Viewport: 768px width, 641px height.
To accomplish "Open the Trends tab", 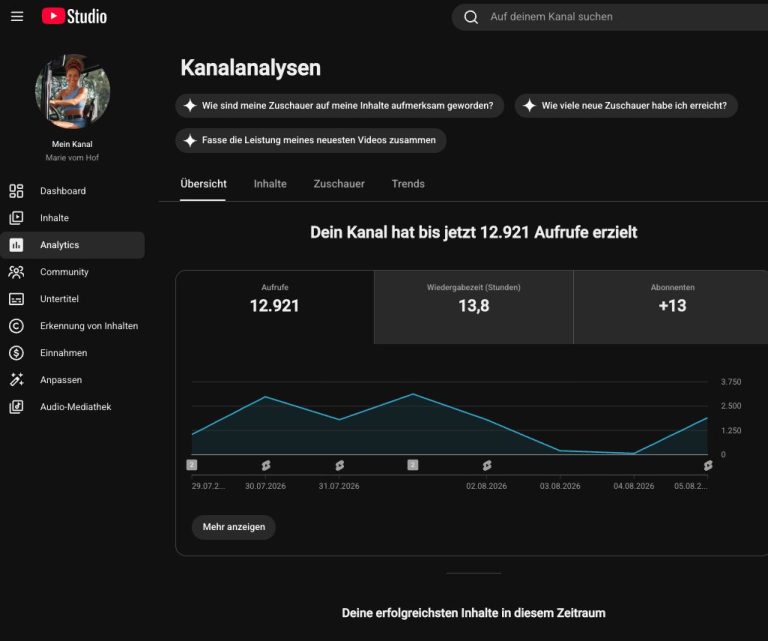I will pos(408,184).
